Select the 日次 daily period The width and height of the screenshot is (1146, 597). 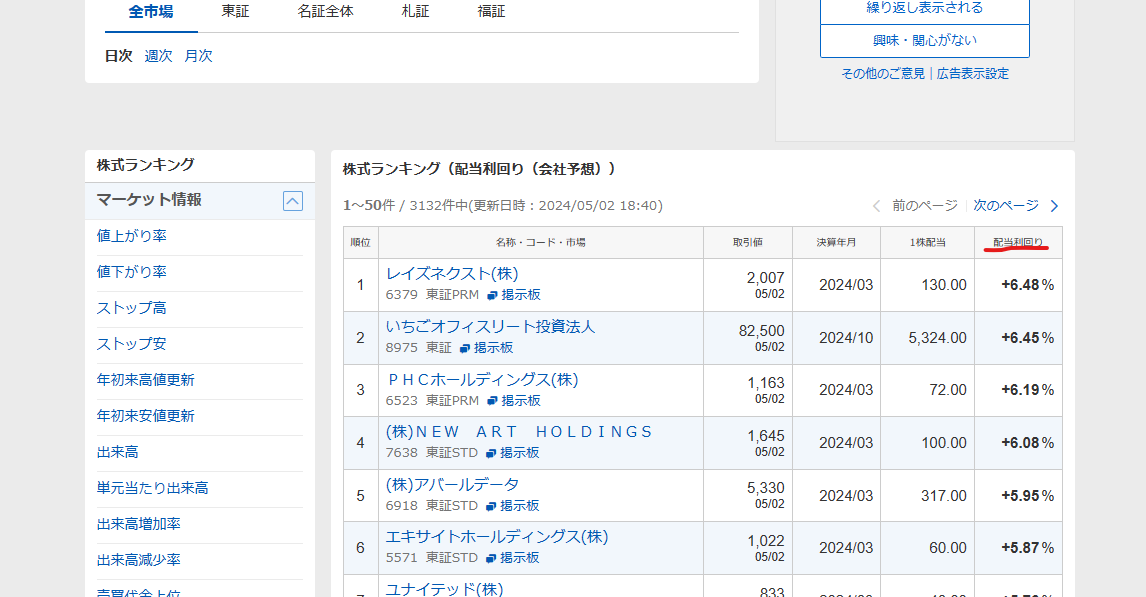point(118,56)
